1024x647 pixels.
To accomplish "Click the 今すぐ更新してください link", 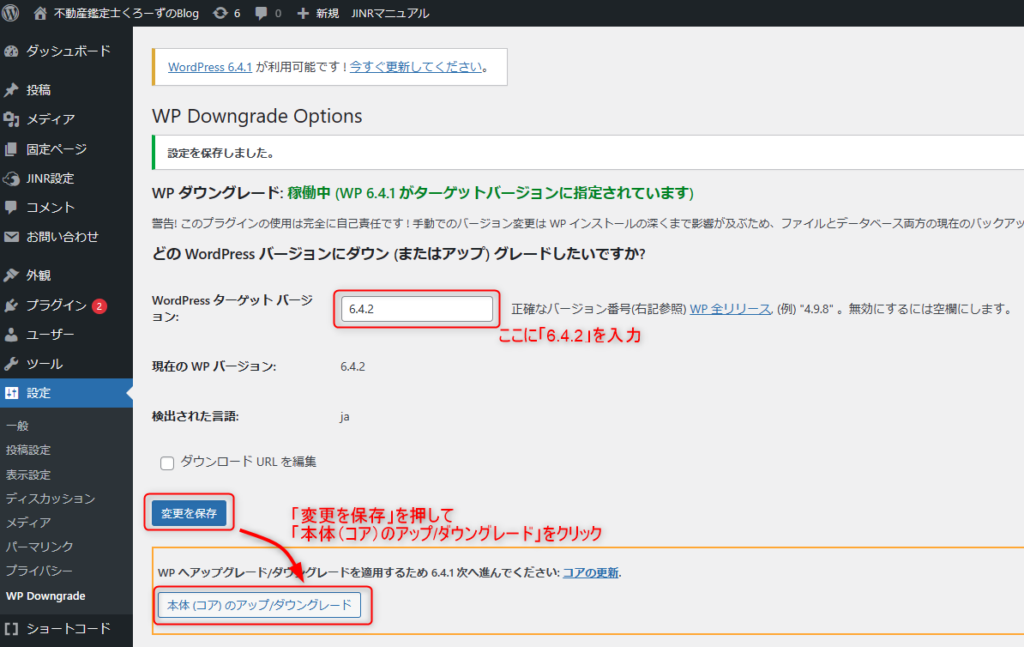I will (x=416, y=67).
